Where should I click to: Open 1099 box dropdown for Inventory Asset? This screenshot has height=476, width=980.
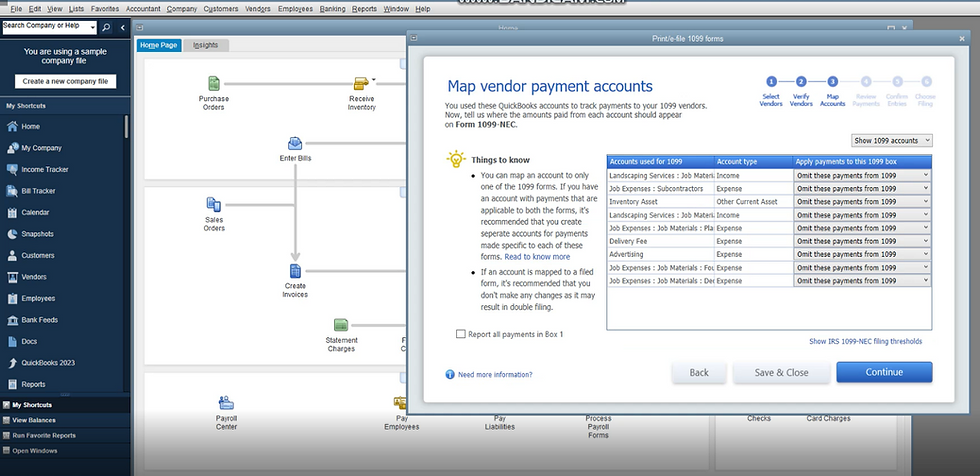coord(862,202)
